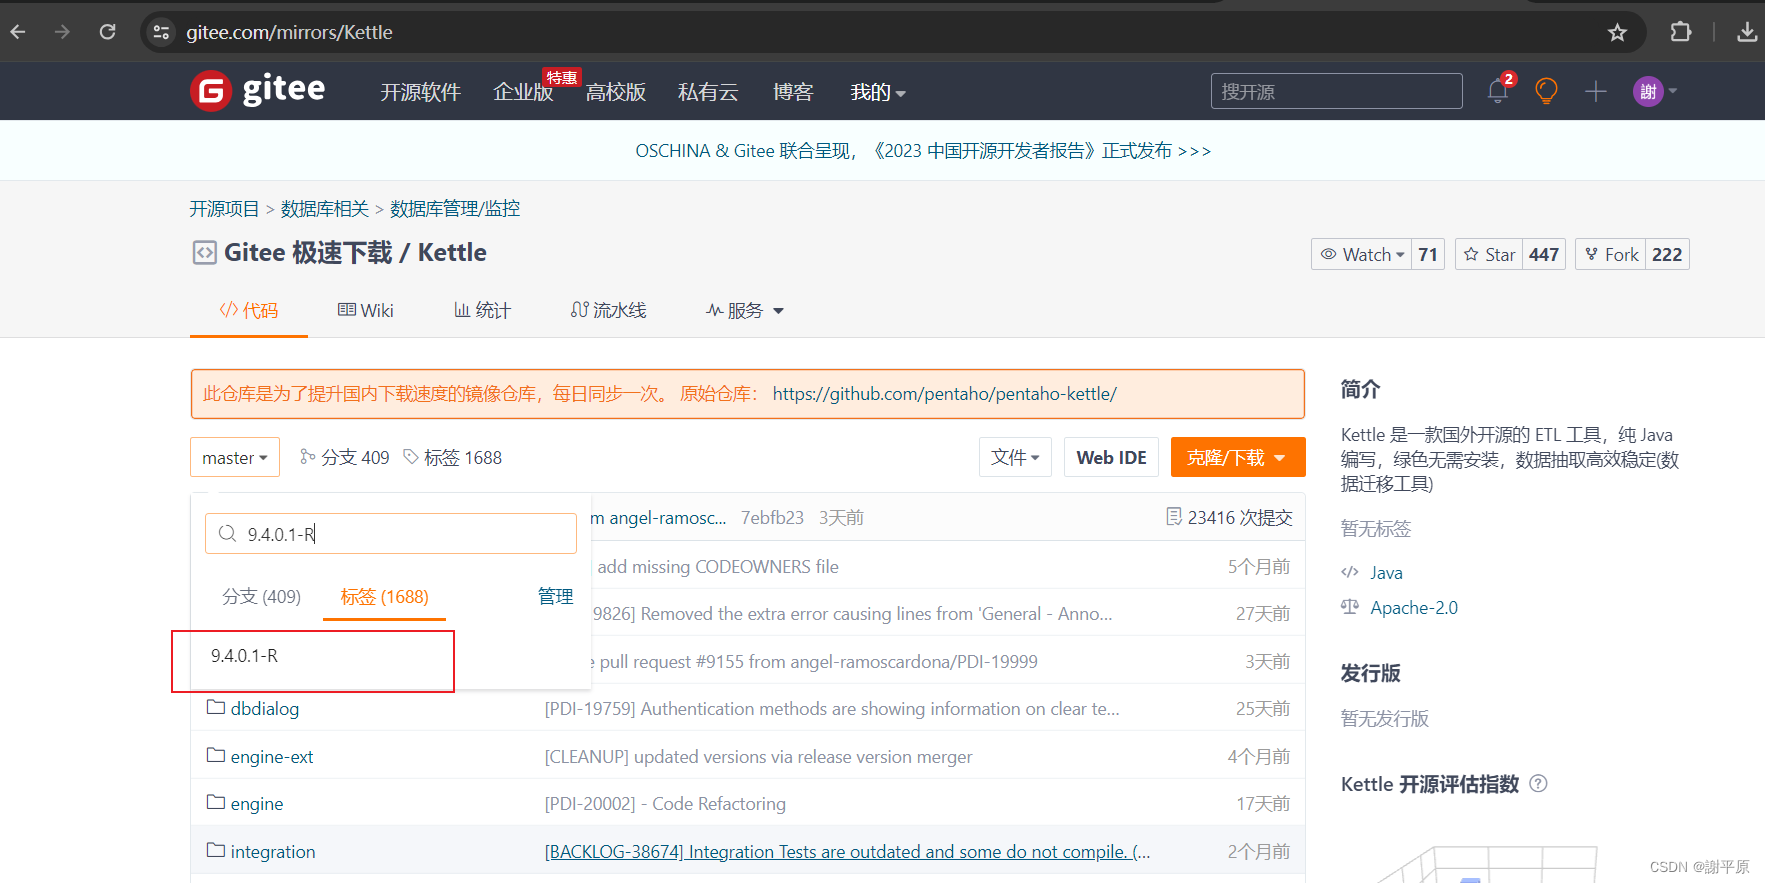Screen dimensions: 1765x883
Task: Click the search magnifier in tag filter
Action: [x=227, y=534]
